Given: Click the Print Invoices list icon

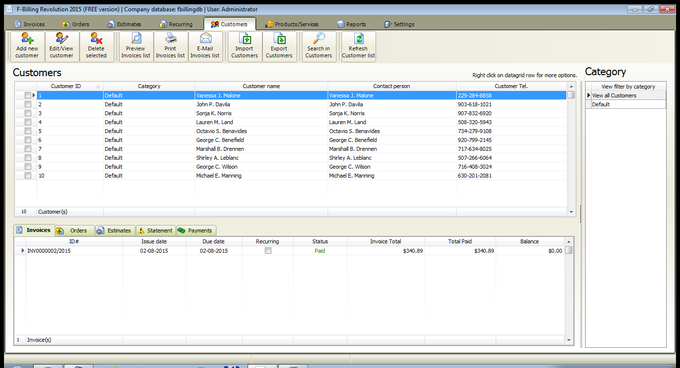Looking at the screenshot, I should tap(170, 46).
